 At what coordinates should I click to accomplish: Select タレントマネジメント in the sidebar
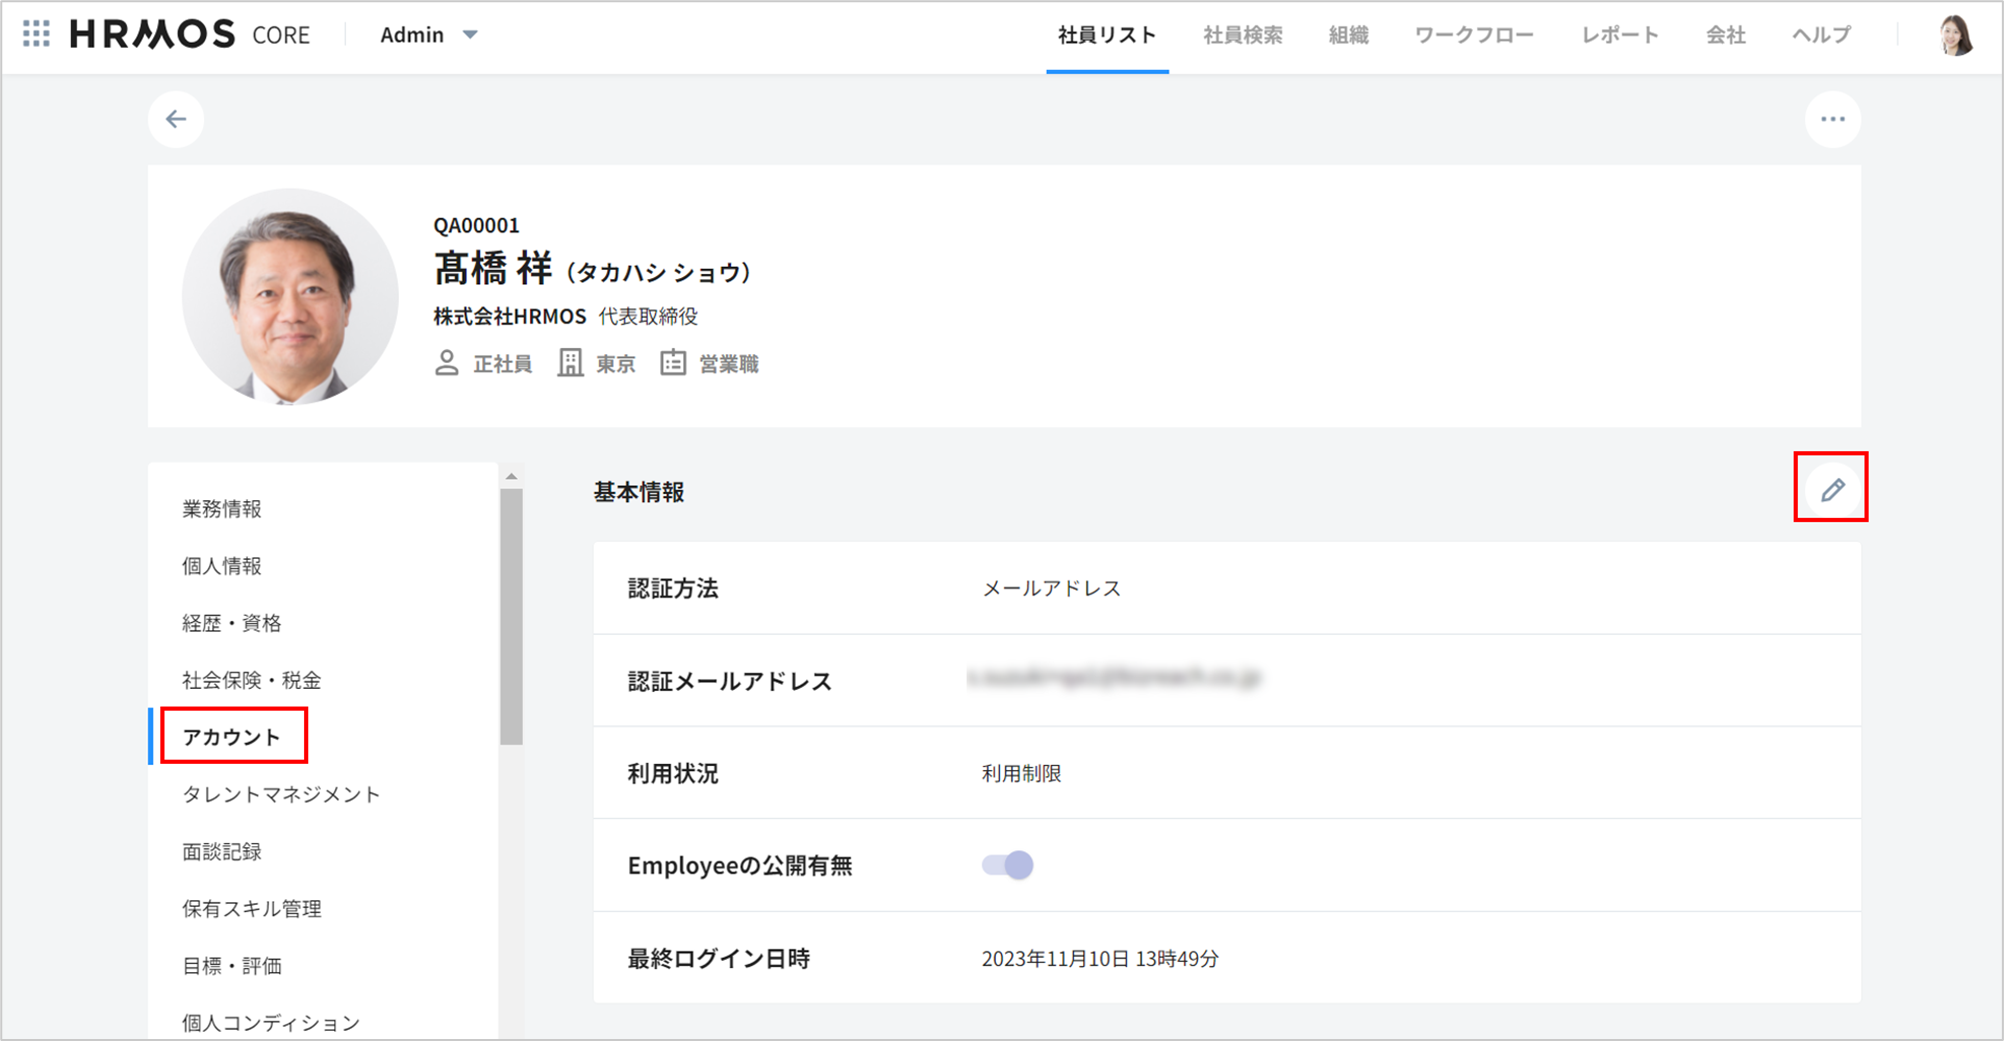click(x=281, y=794)
